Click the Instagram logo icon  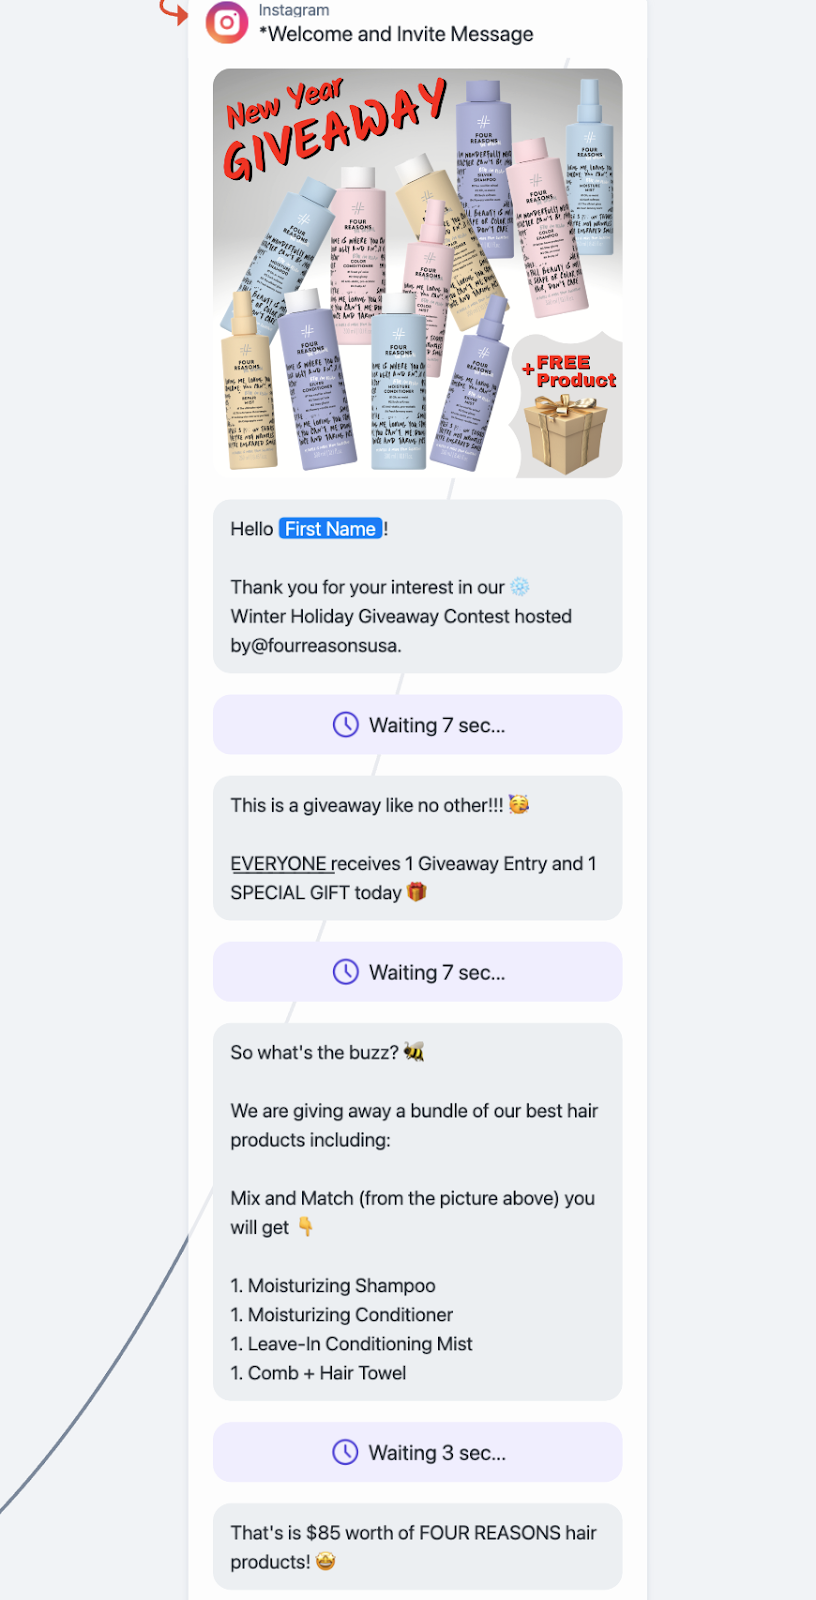pyautogui.click(x=227, y=22)
